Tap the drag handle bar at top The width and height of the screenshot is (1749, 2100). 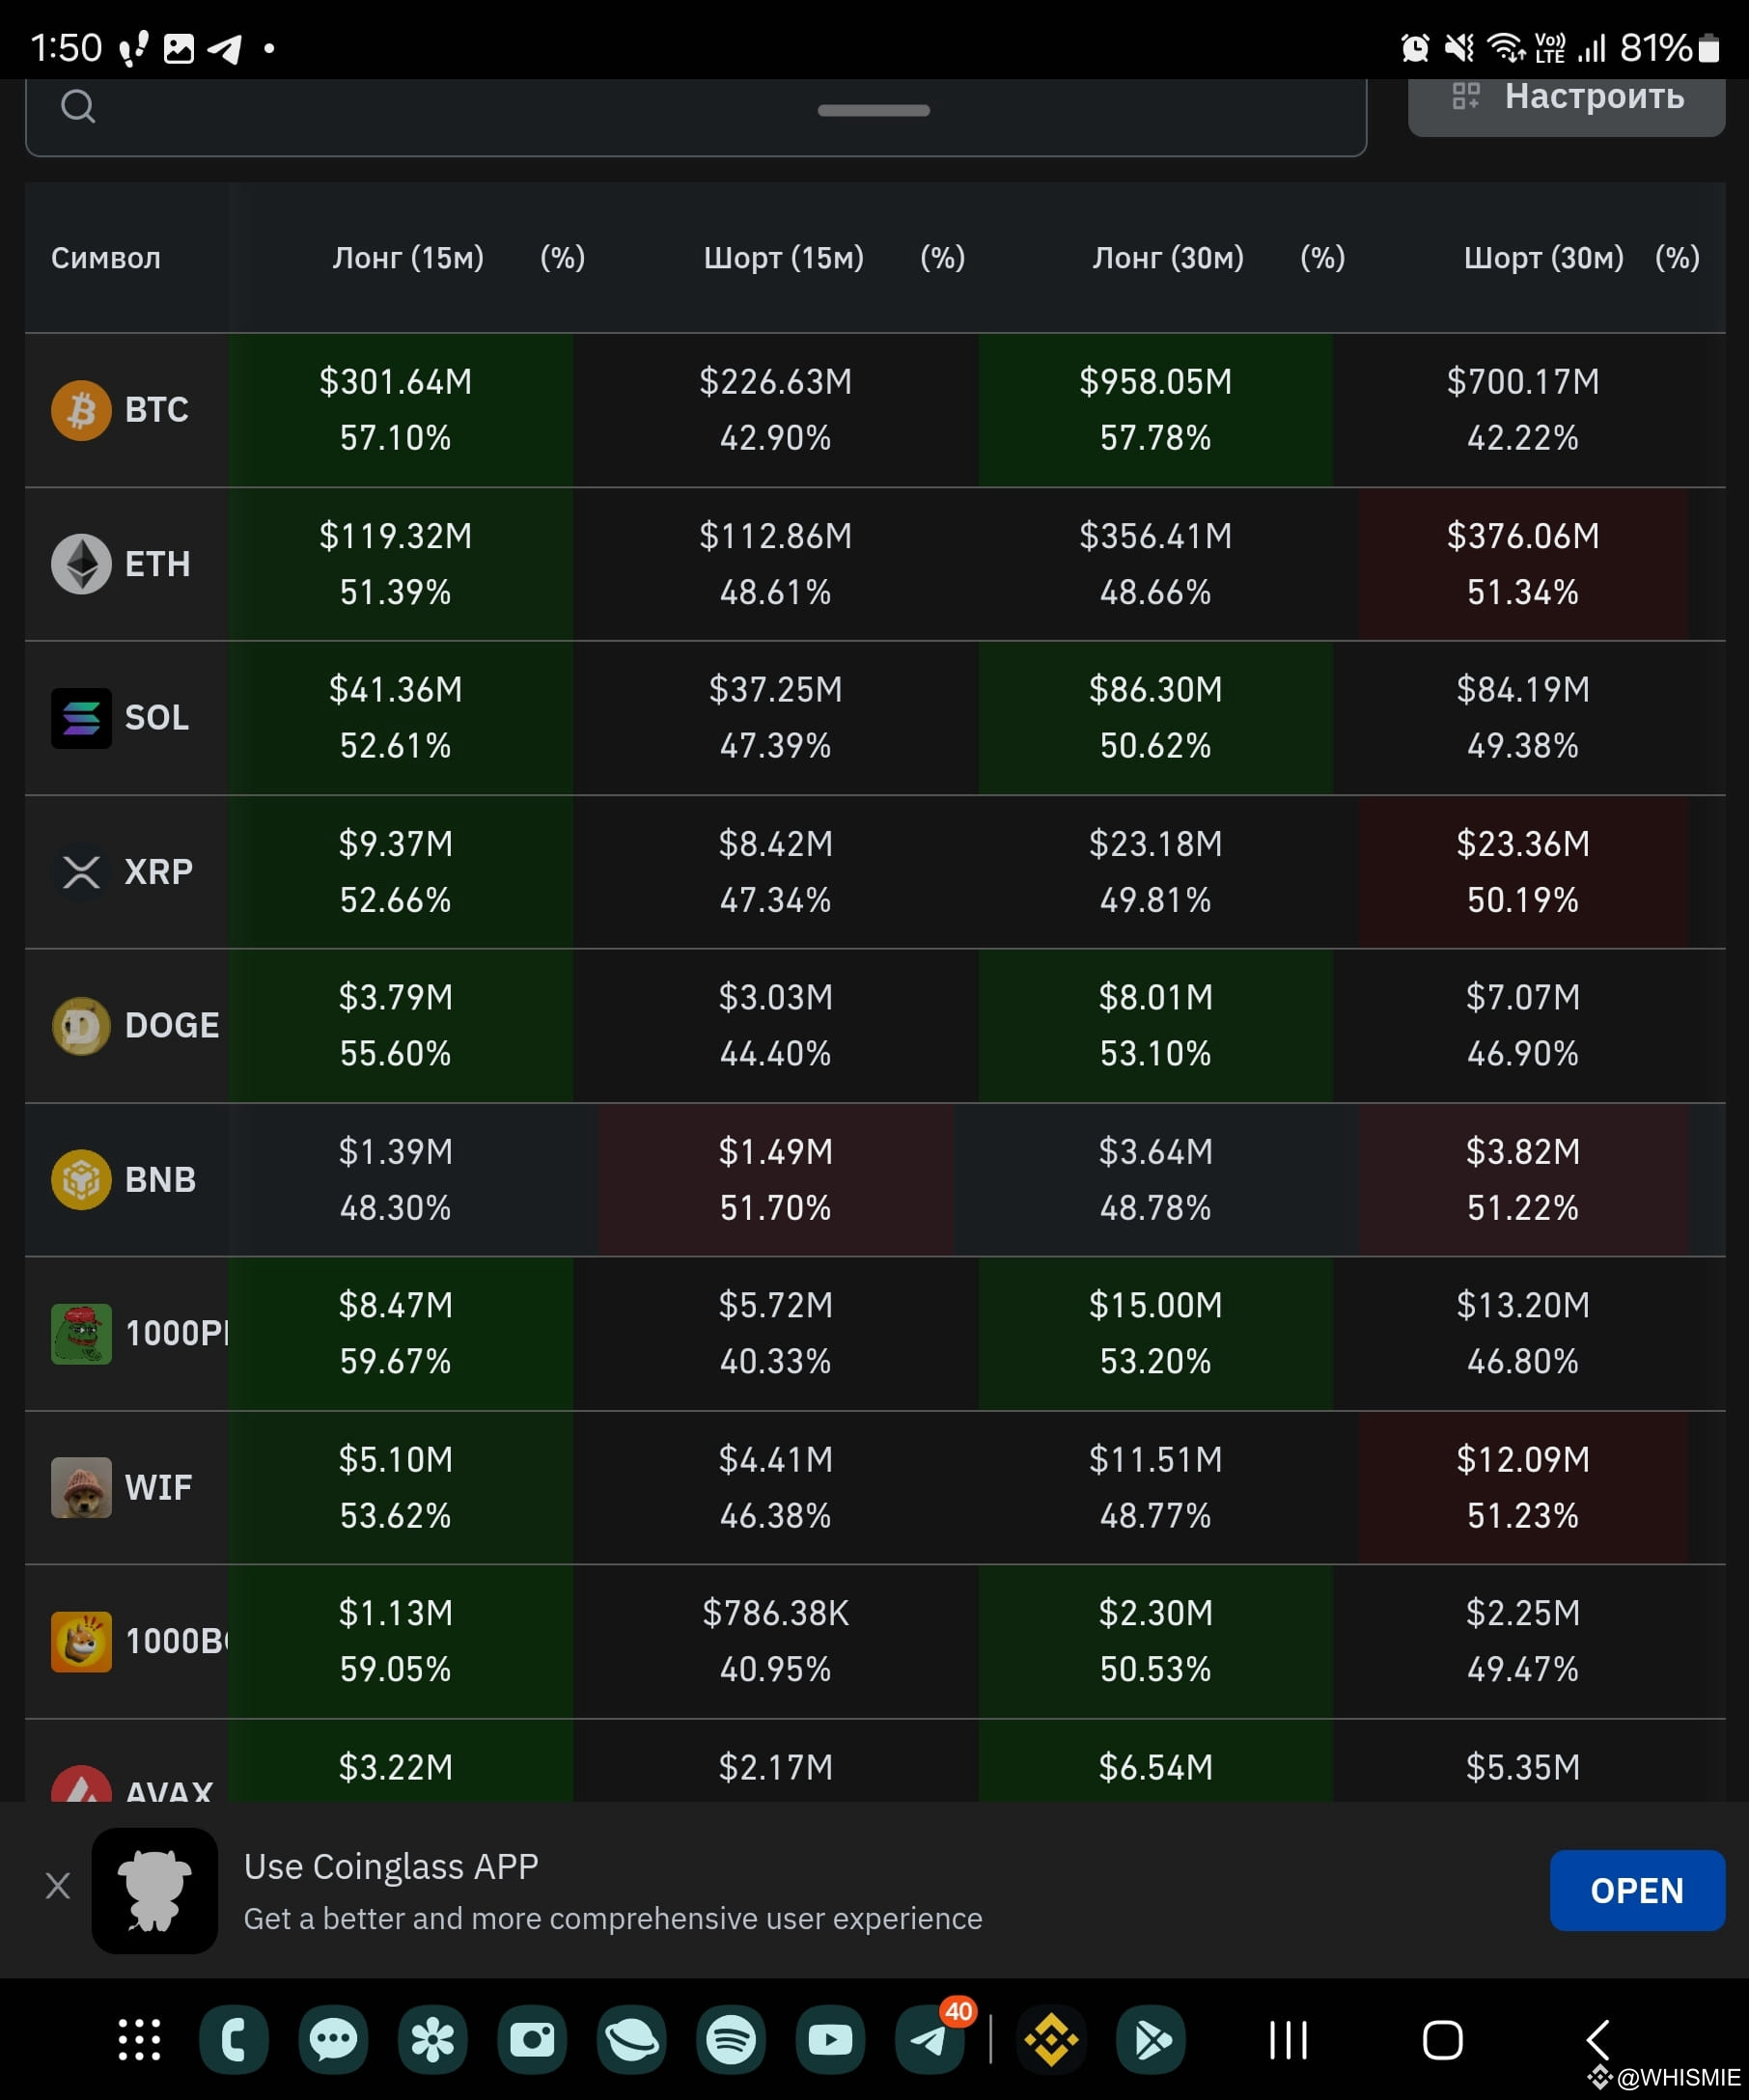(x=874, y=110)
